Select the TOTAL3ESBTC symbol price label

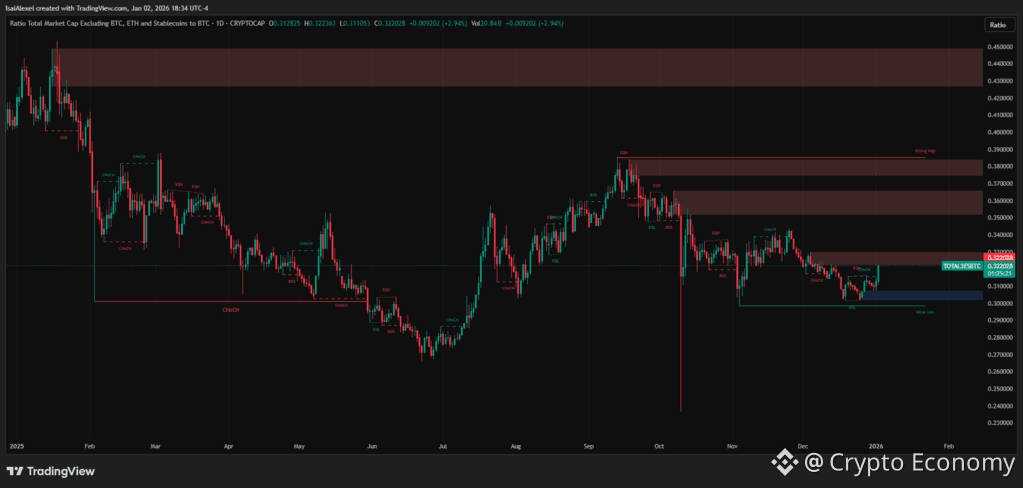pos(962,266)
